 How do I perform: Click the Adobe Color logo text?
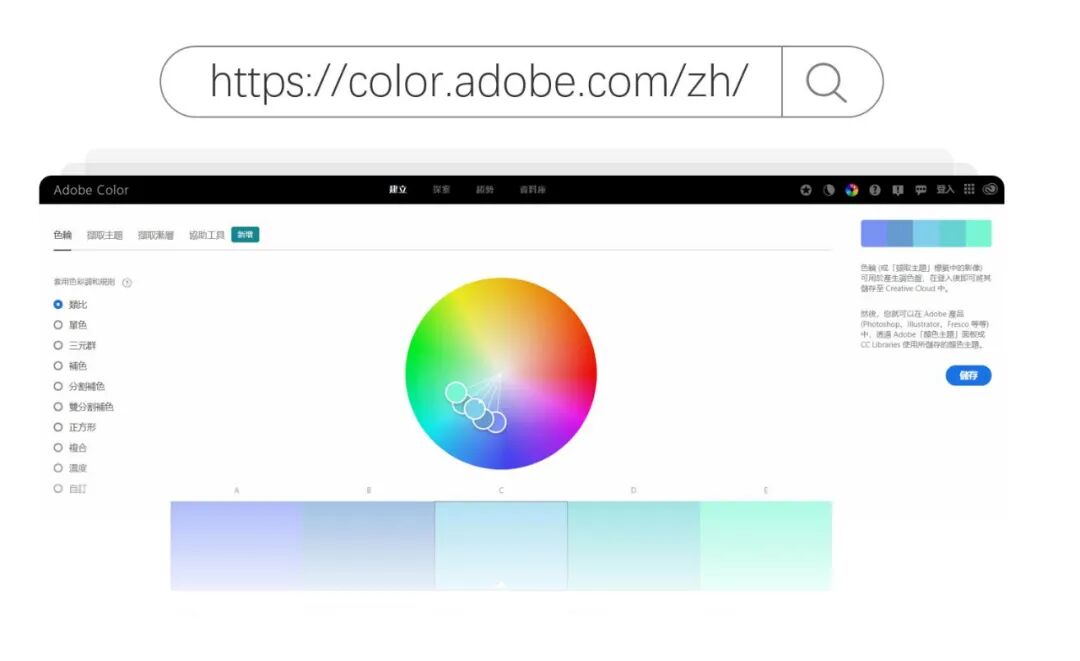91,190
